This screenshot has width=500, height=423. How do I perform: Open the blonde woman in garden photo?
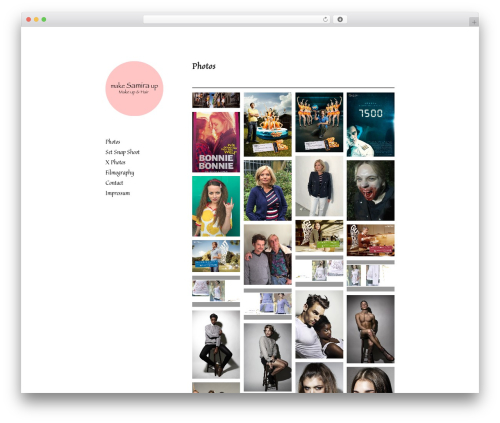[268, 190]
